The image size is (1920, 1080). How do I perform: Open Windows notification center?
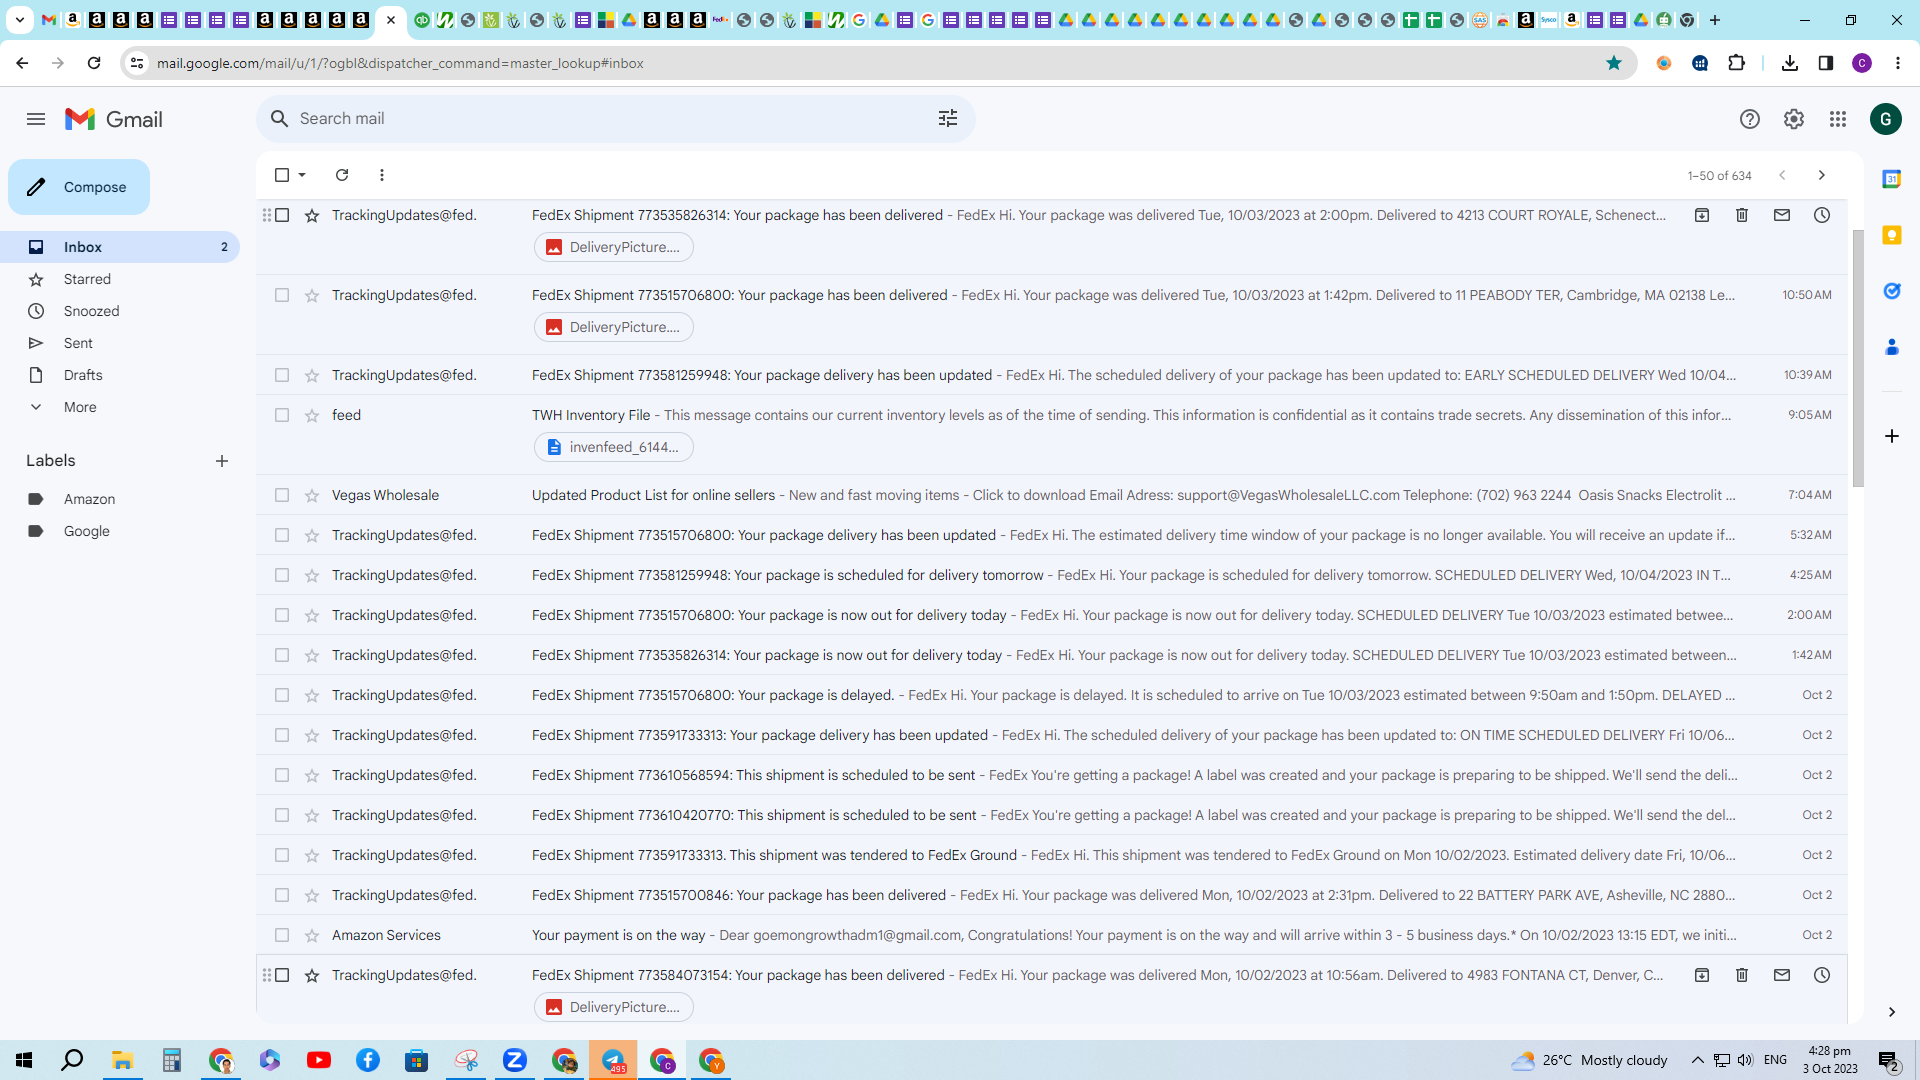[1889, 1060]
